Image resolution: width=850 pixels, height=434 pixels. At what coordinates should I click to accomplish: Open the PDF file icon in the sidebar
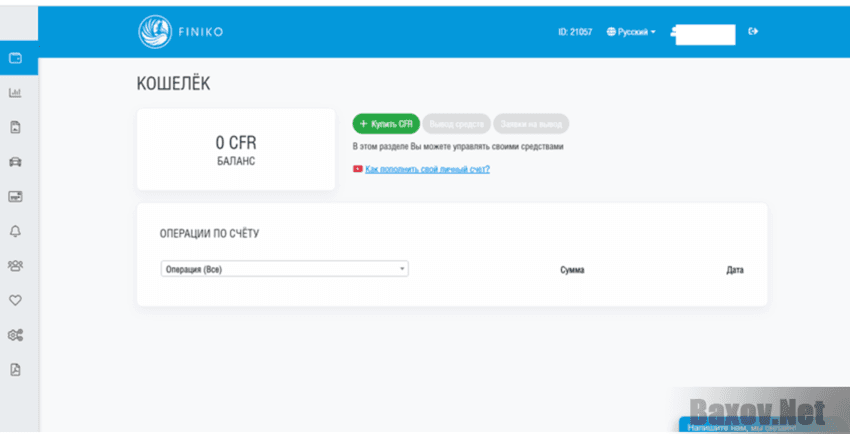(15, 369)
